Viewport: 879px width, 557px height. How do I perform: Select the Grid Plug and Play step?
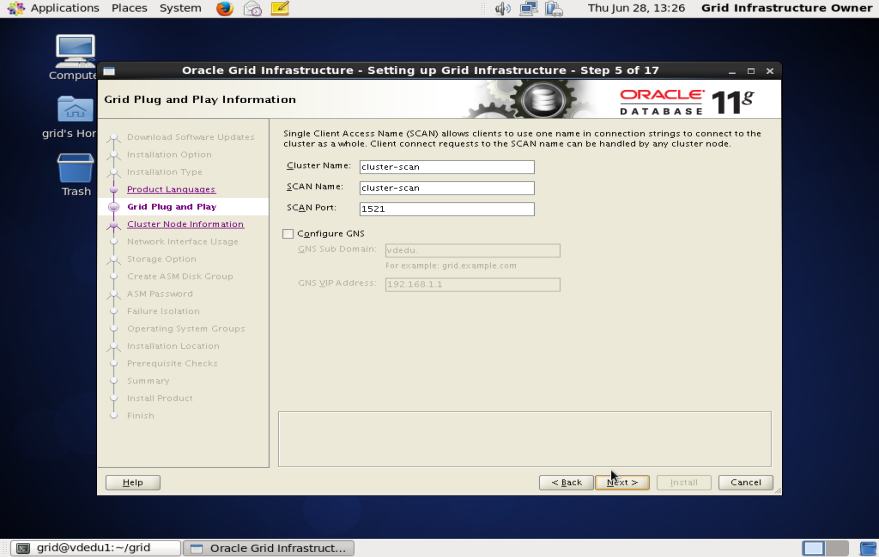[172, 207]
